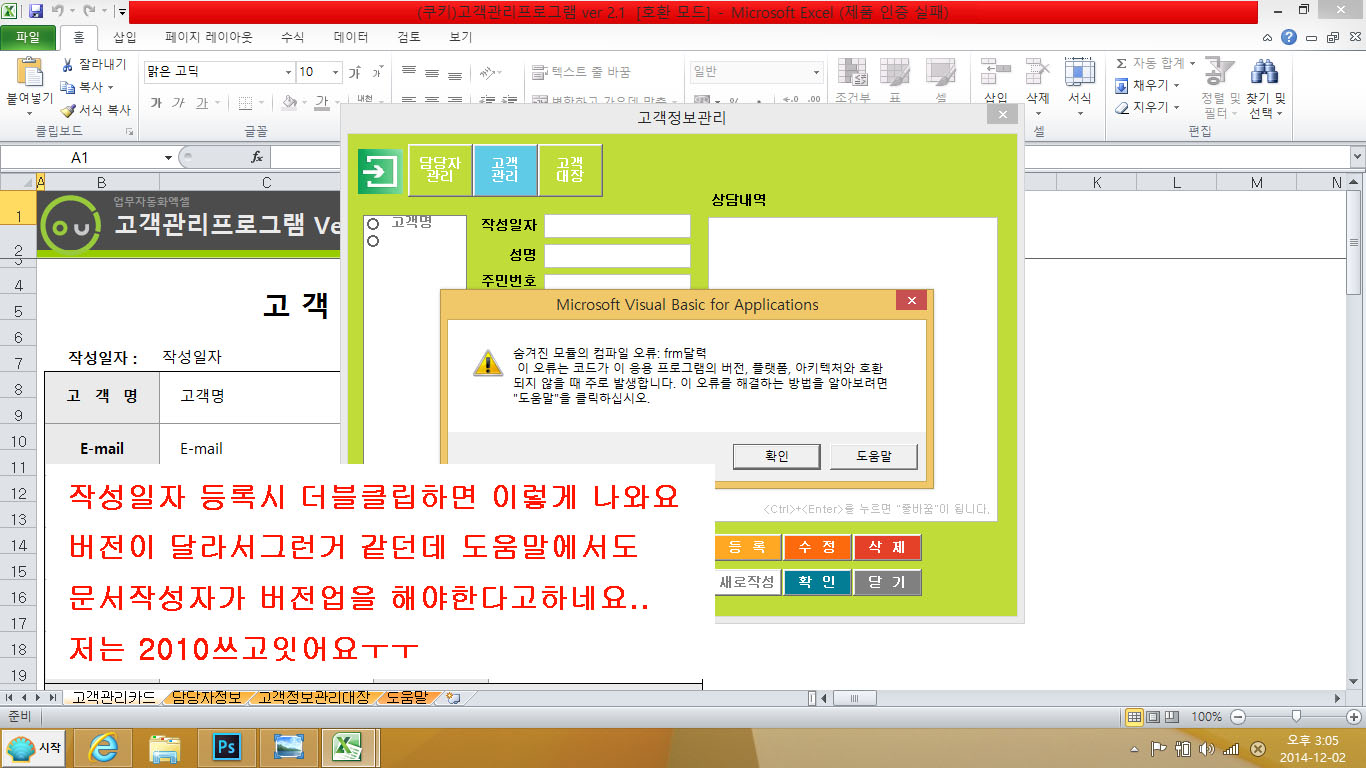Image resolution: width=1366 pixels, height=768 pixels.
Task: Open the 고객정보관리대장 sheet tab
Action: (314, 698)
